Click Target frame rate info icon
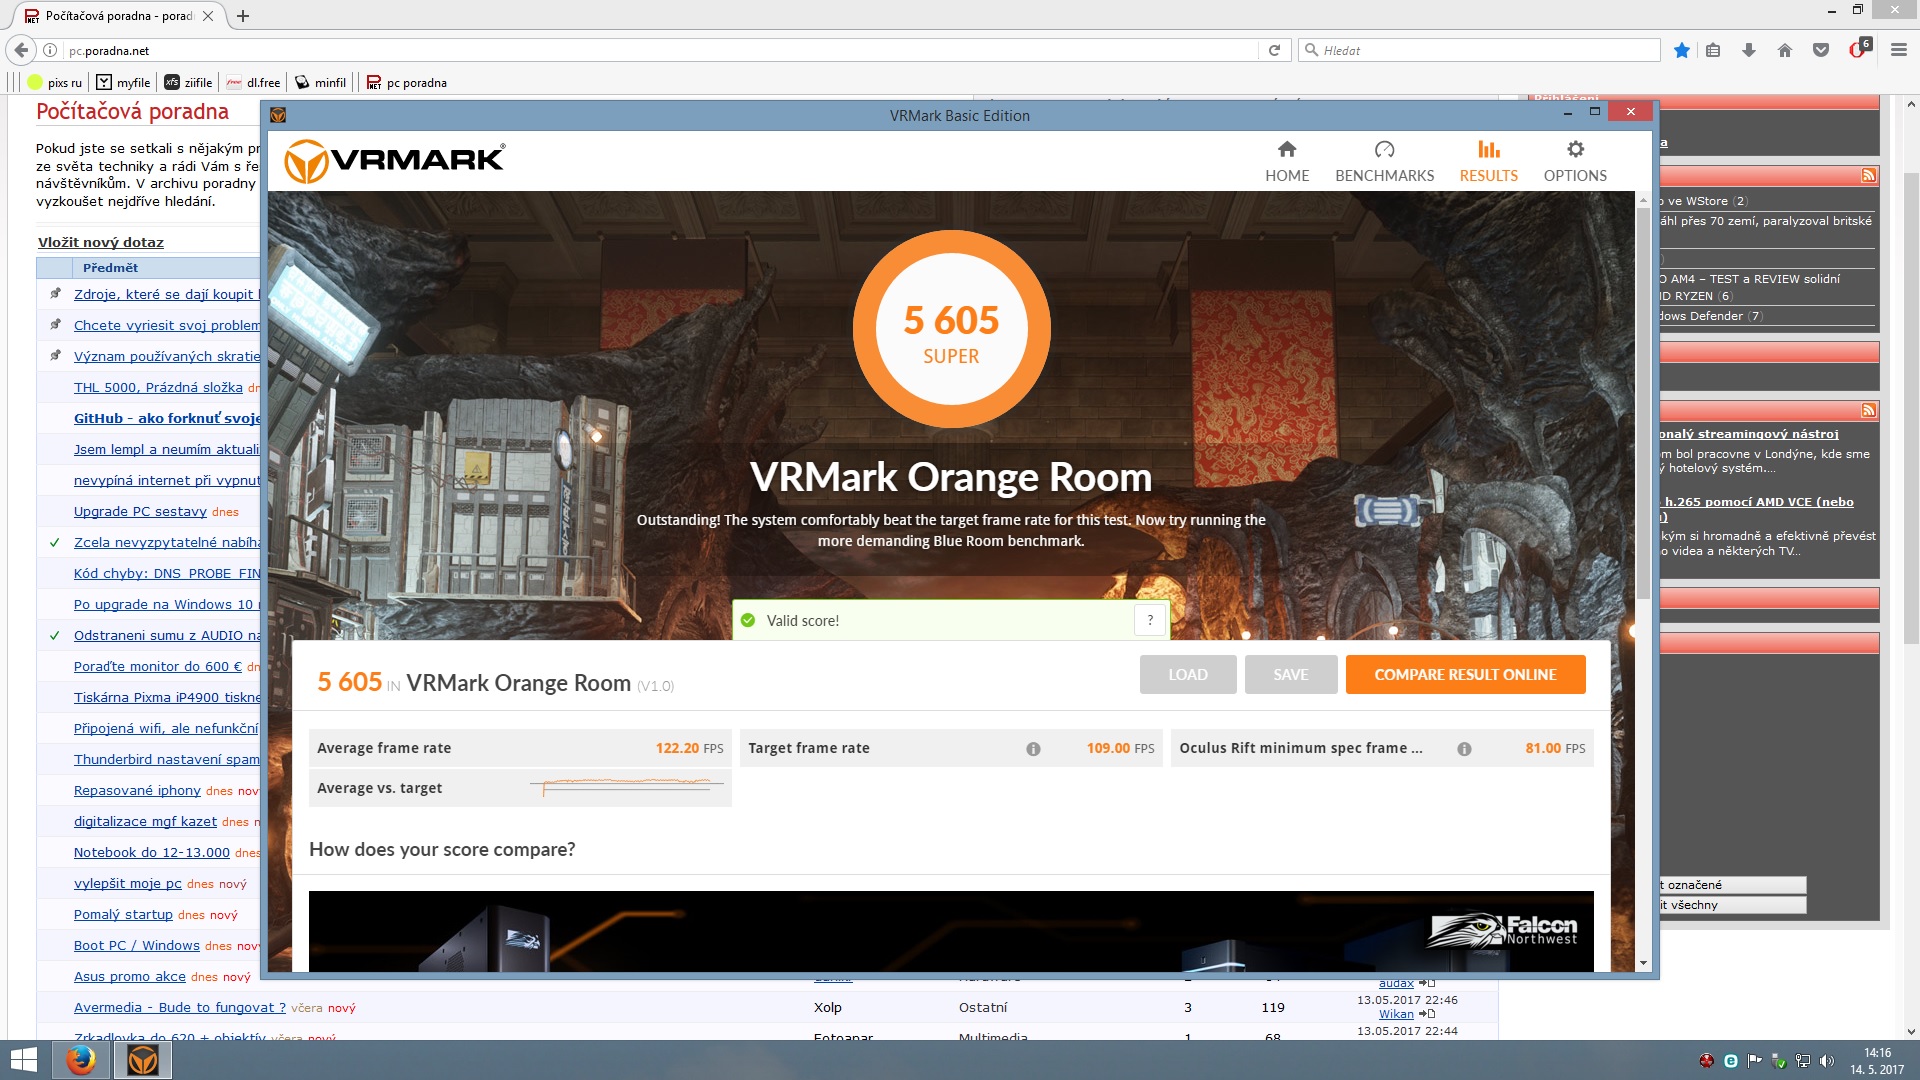This screenshot has width=1920, height=1080. pyautogui.click(x=1033, y=749)
